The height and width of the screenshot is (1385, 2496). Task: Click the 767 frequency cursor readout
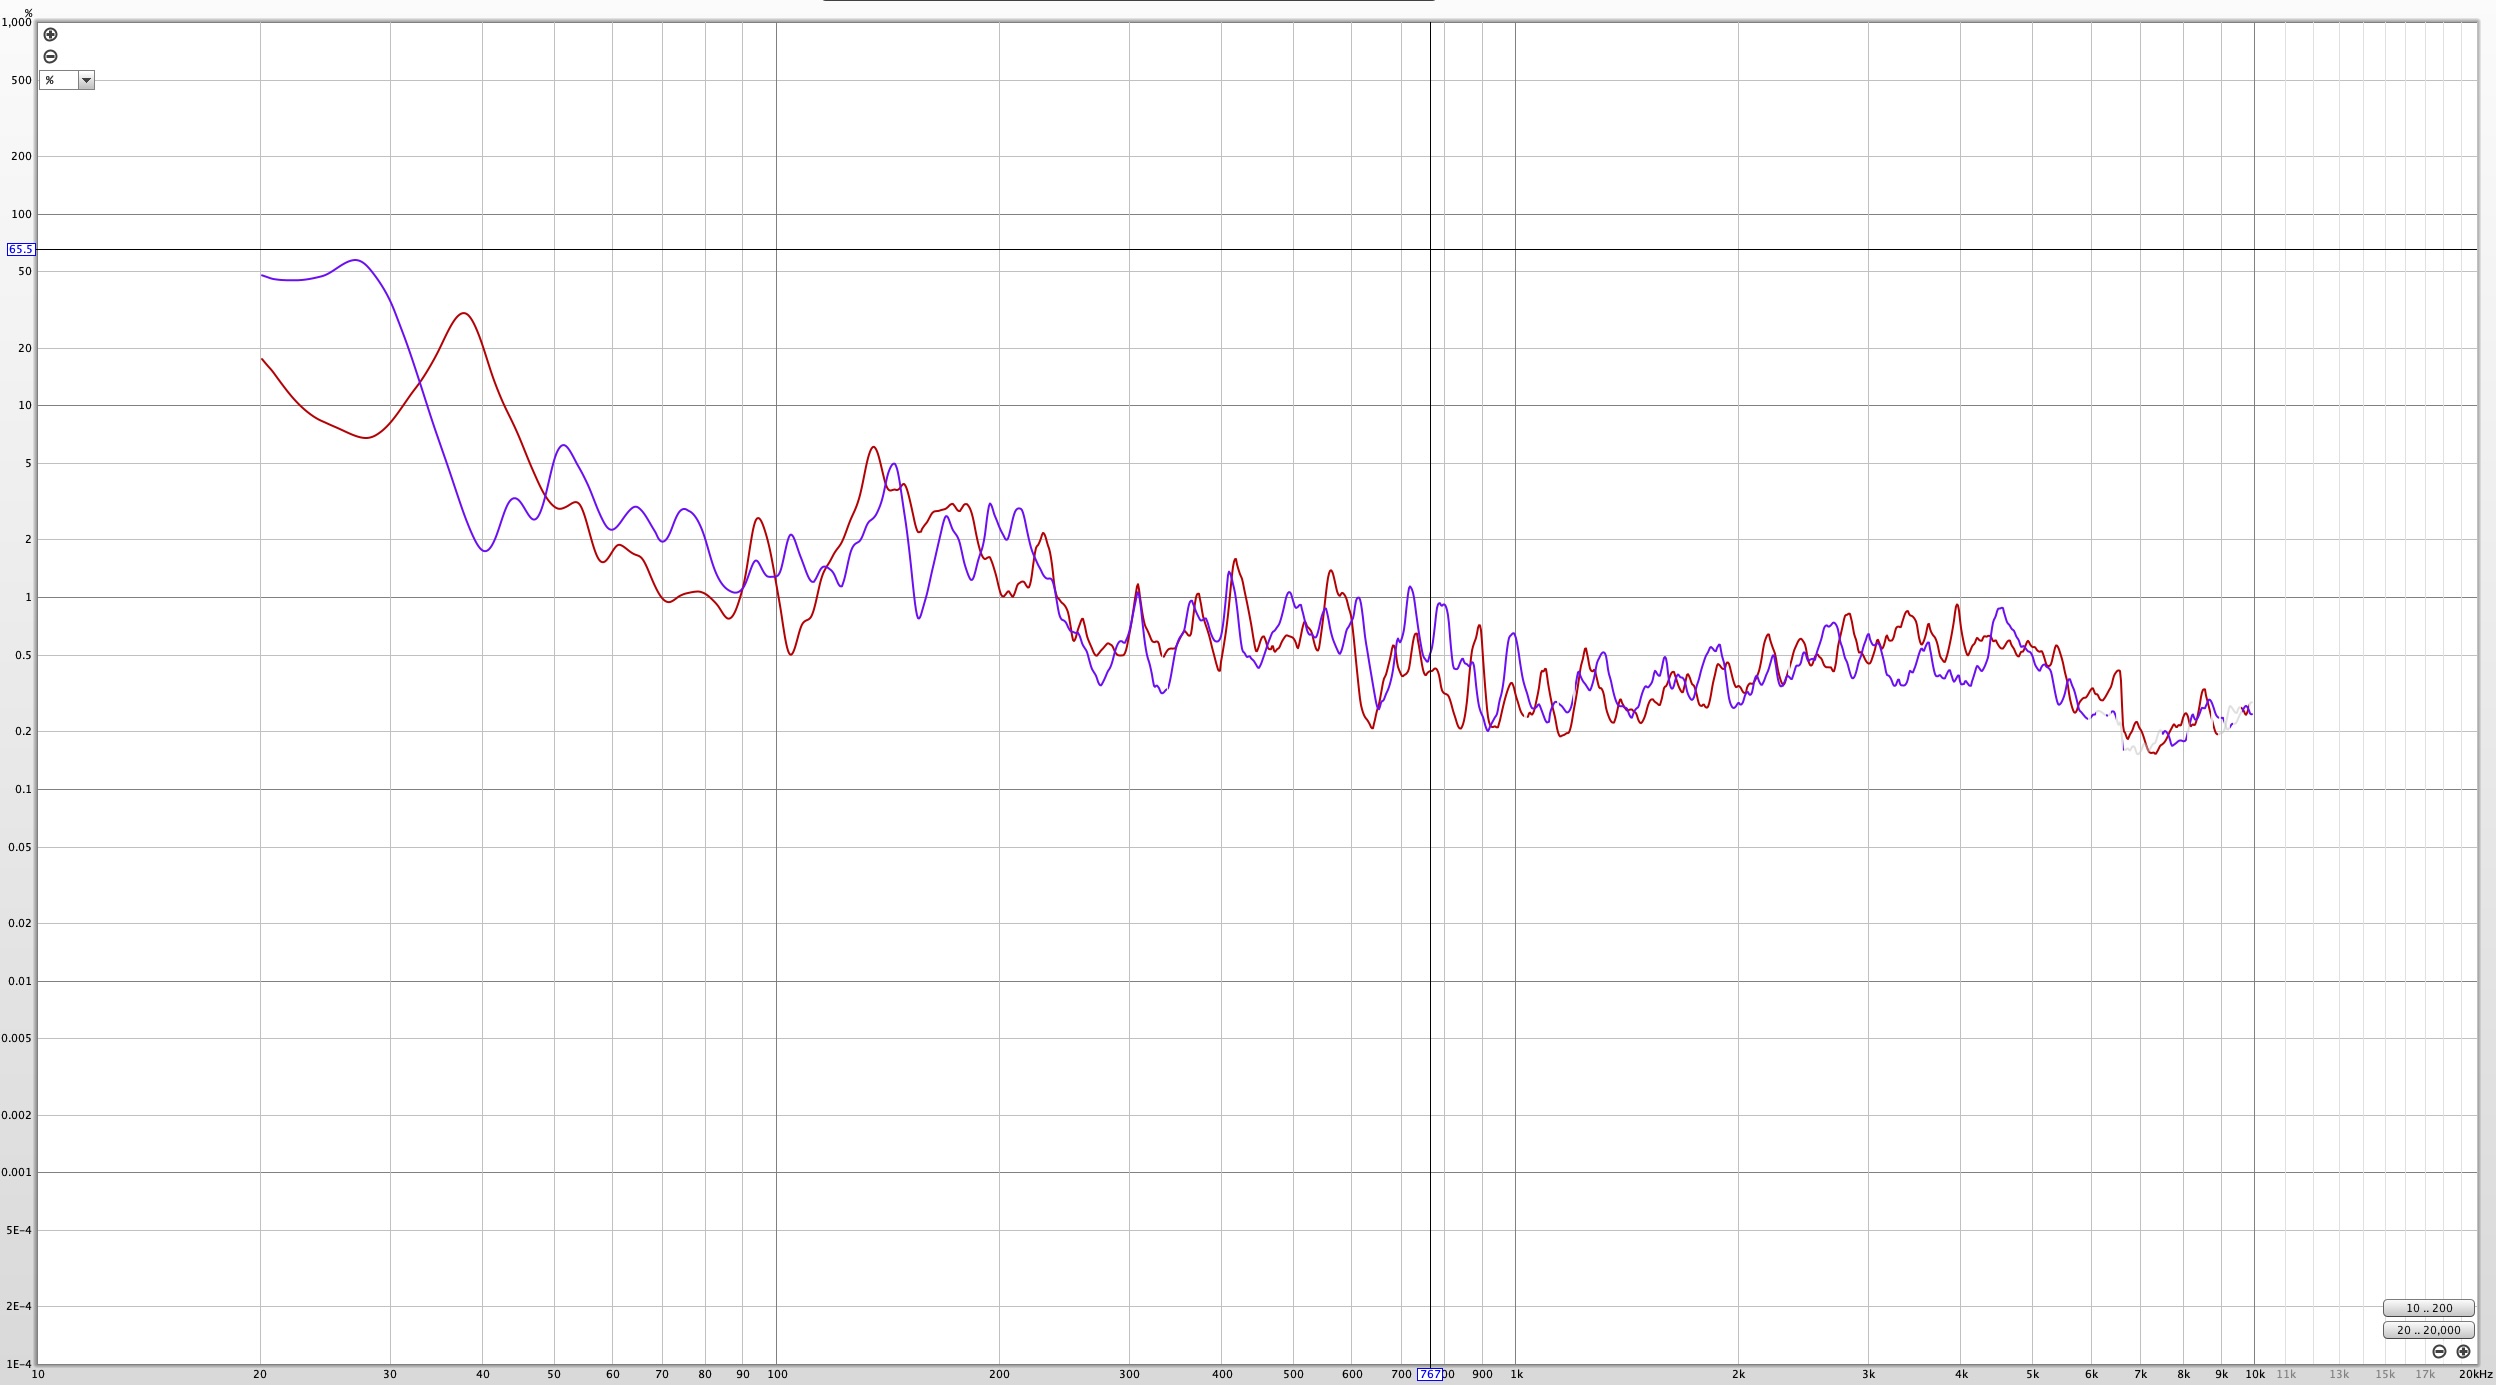[x=1430, y=1374]
